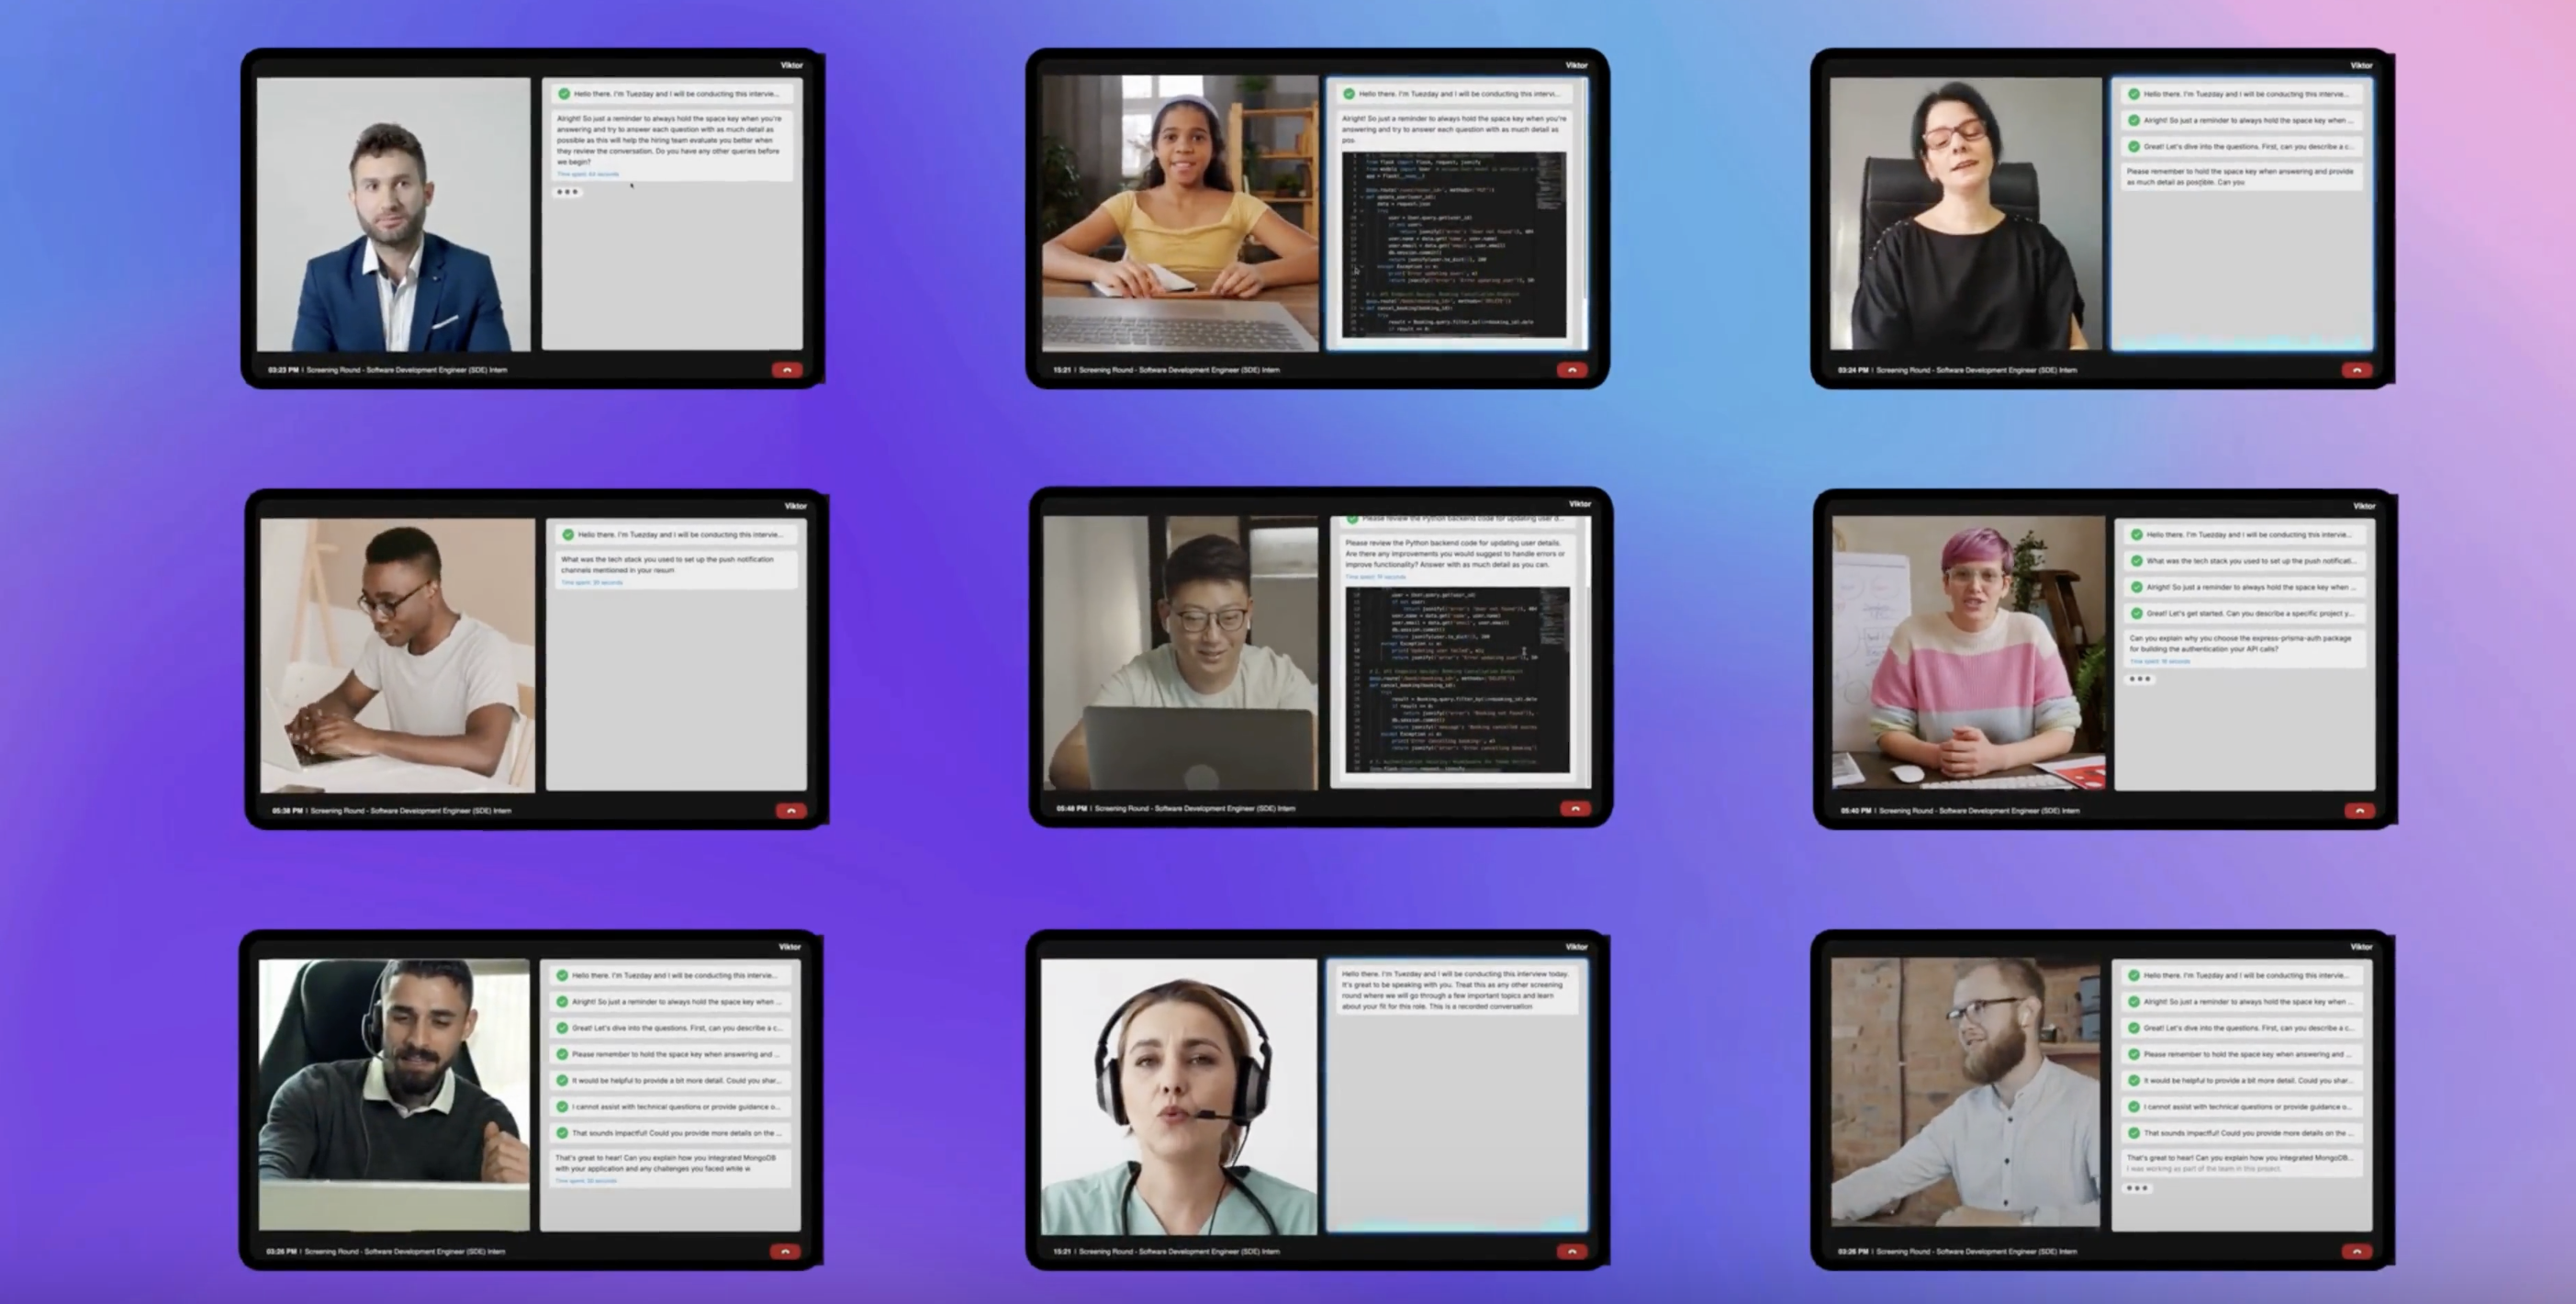End call for man typing on white laptop
Screen dimensions: 2576x1304
pos(790,811)
